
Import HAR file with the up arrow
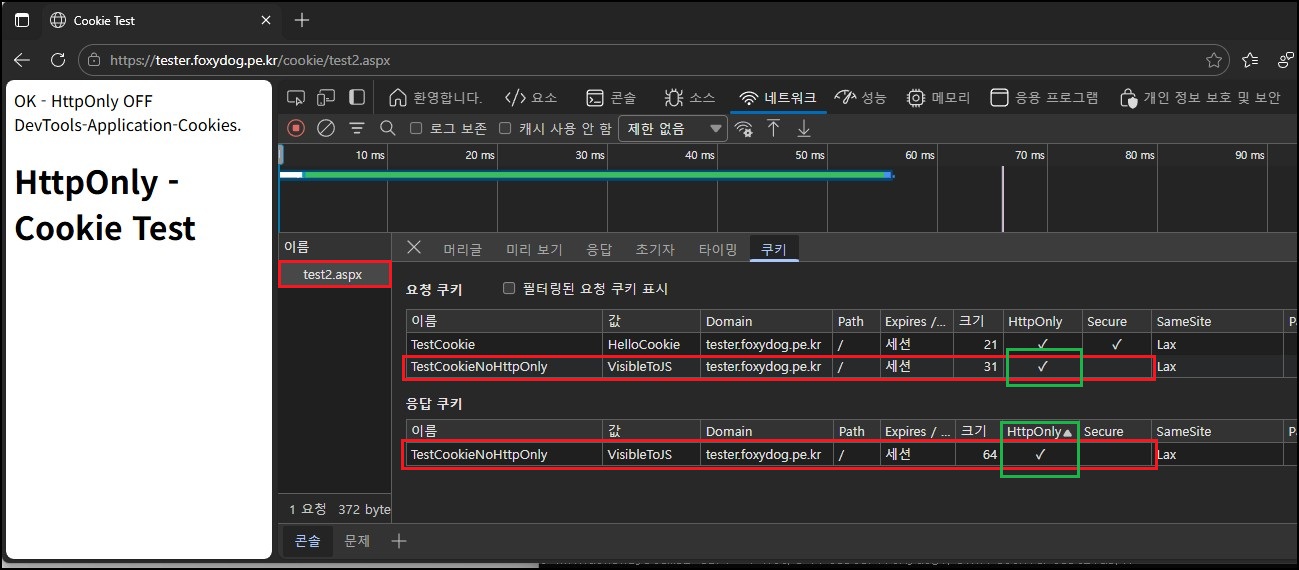773,128
